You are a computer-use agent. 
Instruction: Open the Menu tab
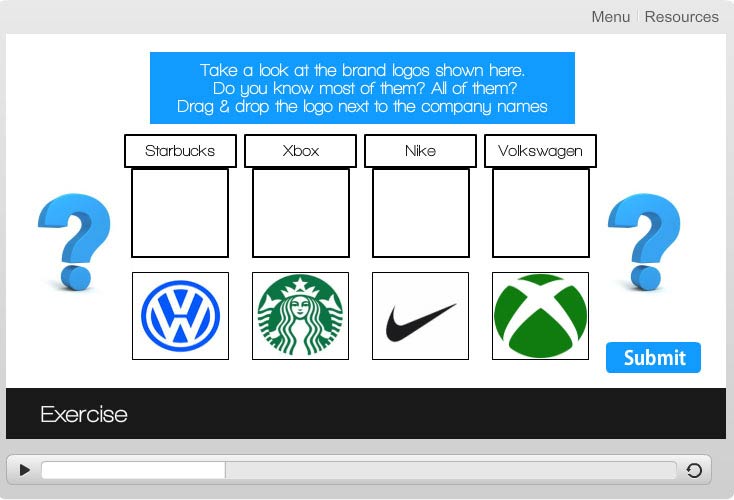pyautogui.click(x=610, y=17)
